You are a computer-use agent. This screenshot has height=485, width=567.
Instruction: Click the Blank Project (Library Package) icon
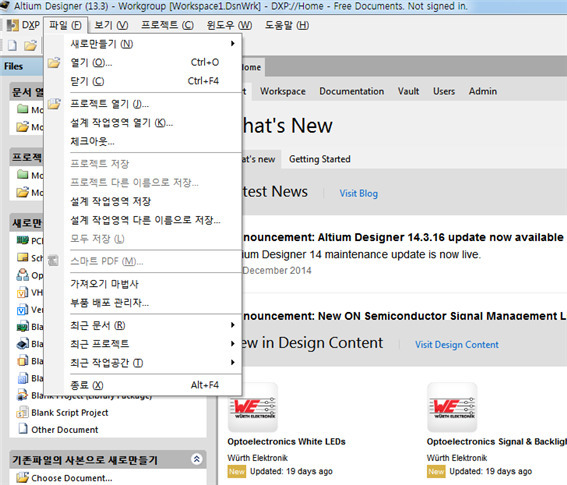(x=22, y=395)
